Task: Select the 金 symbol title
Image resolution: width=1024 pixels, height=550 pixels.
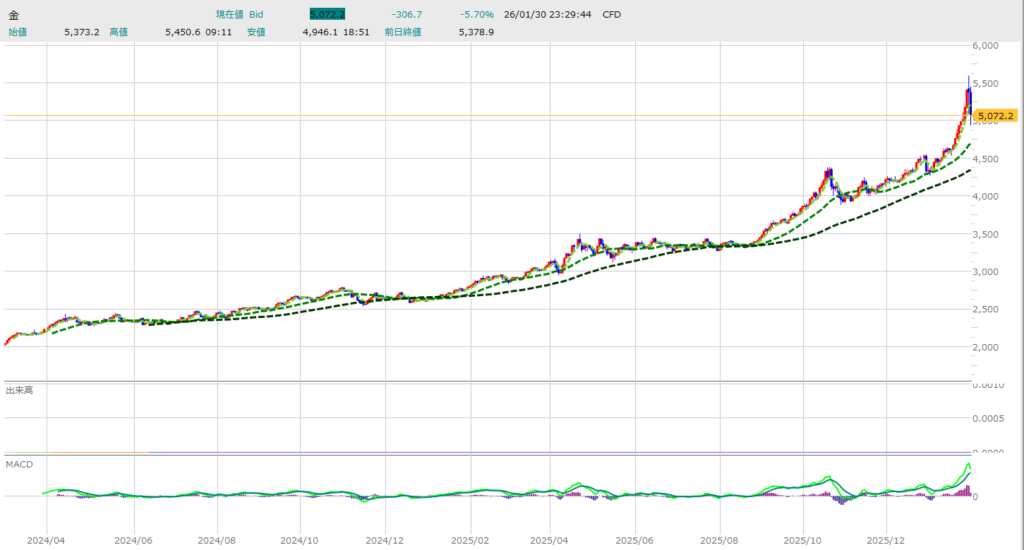Action: pyautogui.click(x=14, y=15)
